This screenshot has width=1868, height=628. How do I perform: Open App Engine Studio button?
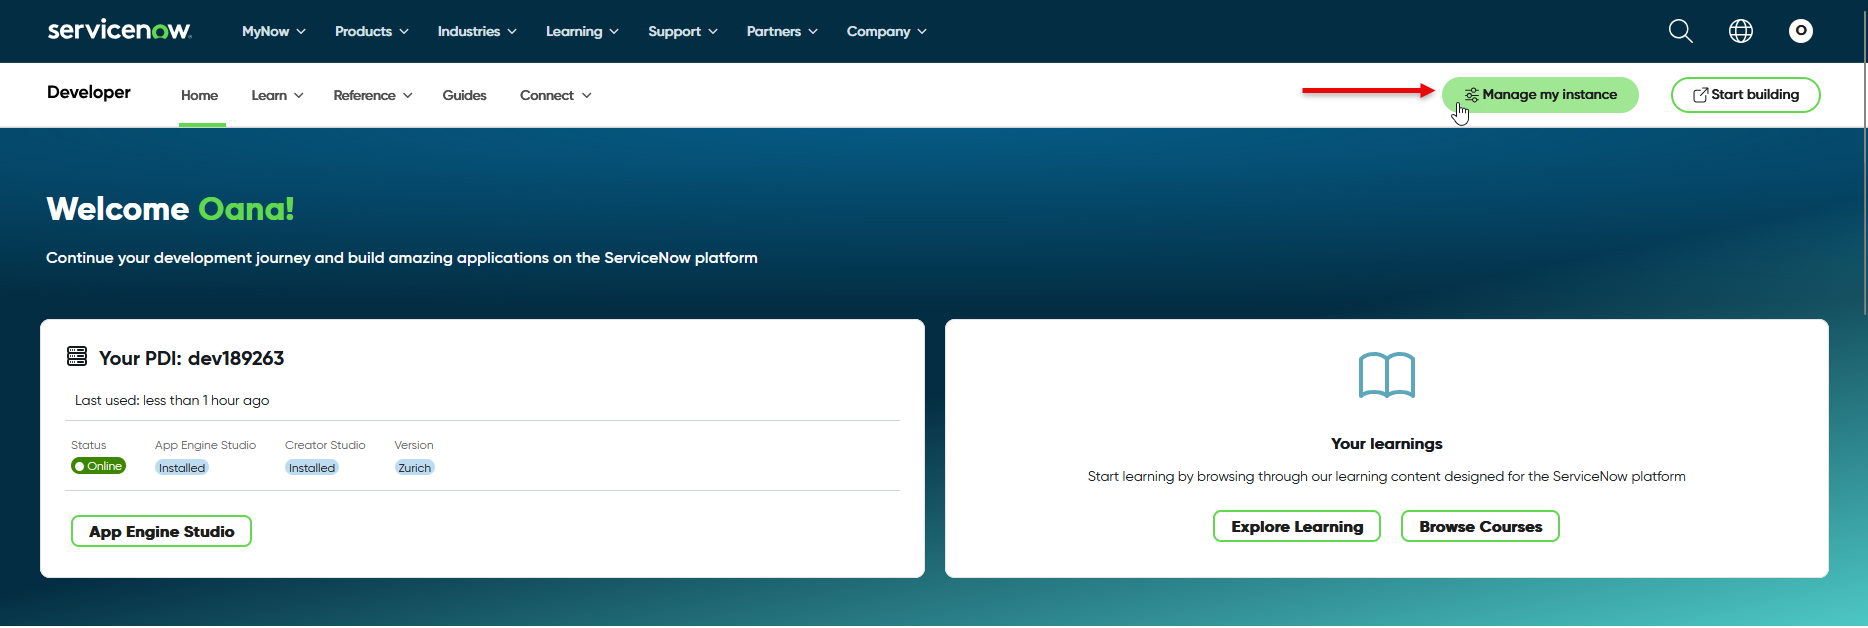[x=161, y=531]
